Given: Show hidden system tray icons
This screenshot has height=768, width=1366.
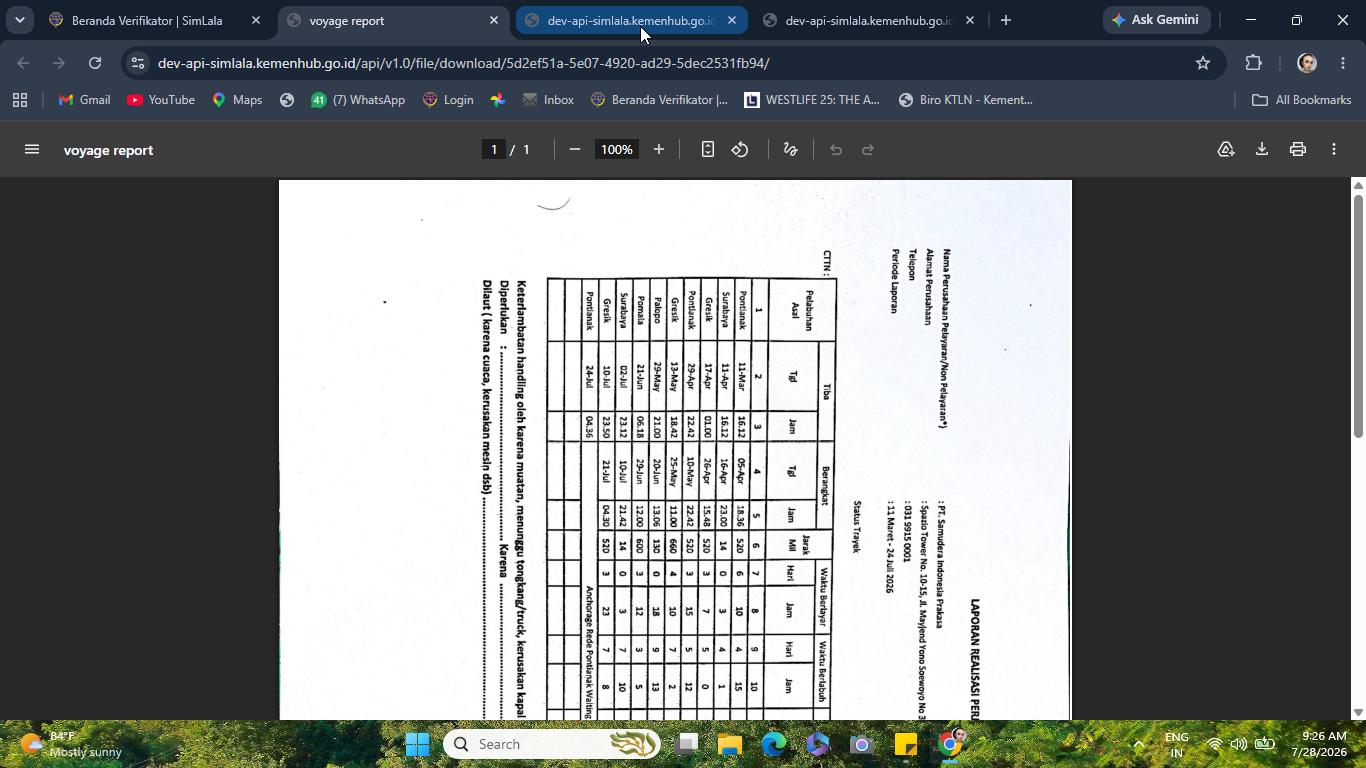Looking at the screenshot, I should click(x=1138, y=744).
